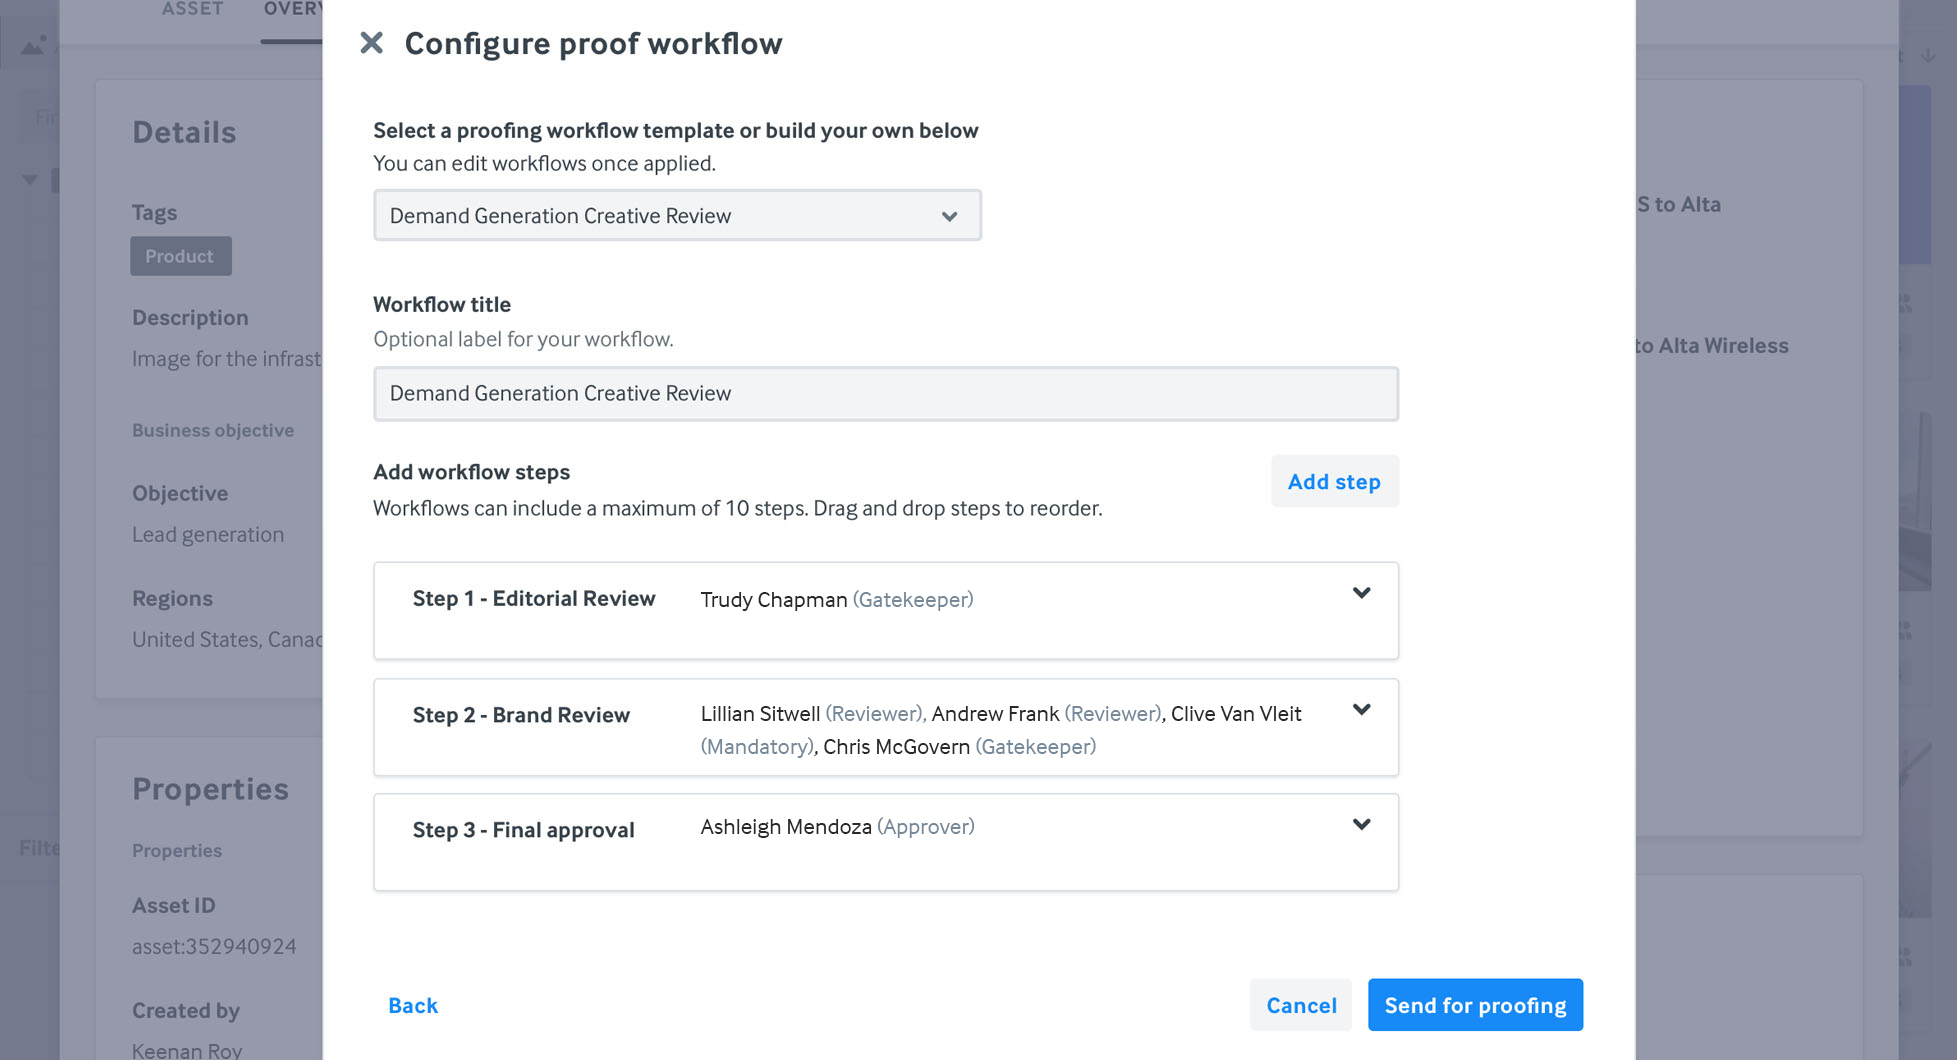The image size is (1957, 1060).
Task: Expand Step 2 Brand Review chevron
Action: pyautogui.click(x=1361, y=710)
